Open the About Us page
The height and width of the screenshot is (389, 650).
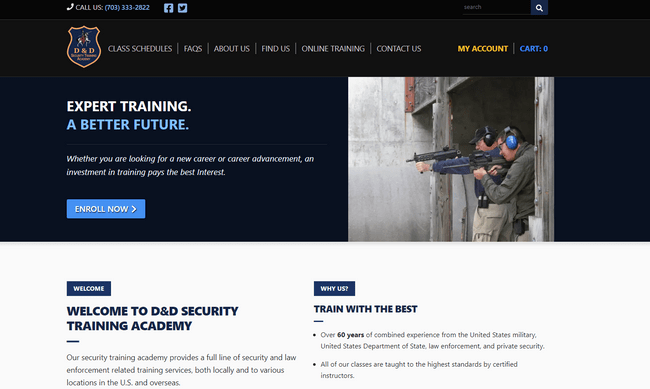click(x=232, y=49)
